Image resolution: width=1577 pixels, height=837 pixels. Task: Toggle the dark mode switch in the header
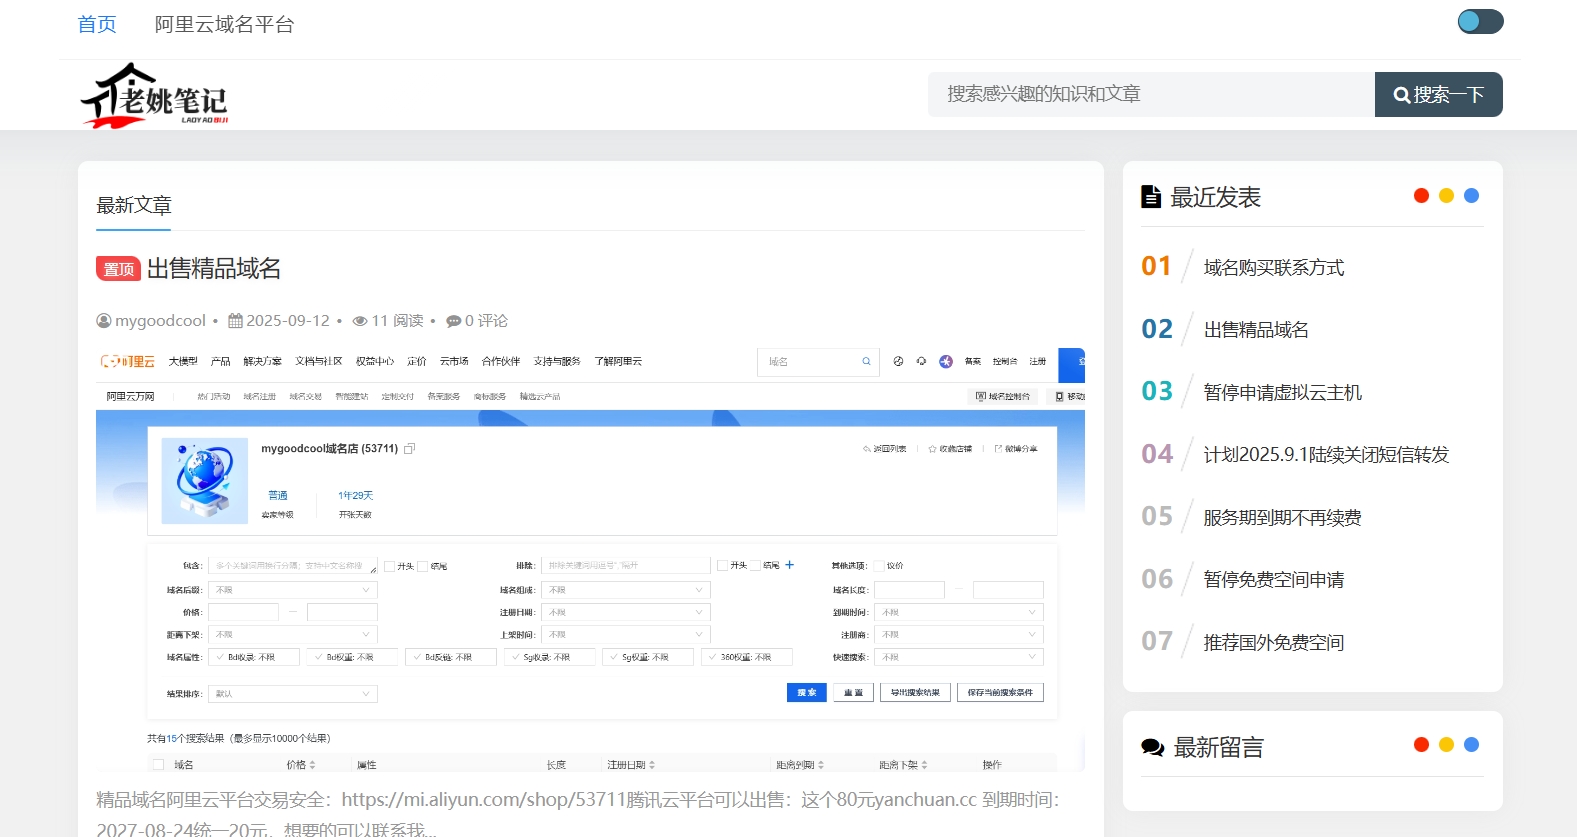pyautogui.click(x=1480, y=22)
